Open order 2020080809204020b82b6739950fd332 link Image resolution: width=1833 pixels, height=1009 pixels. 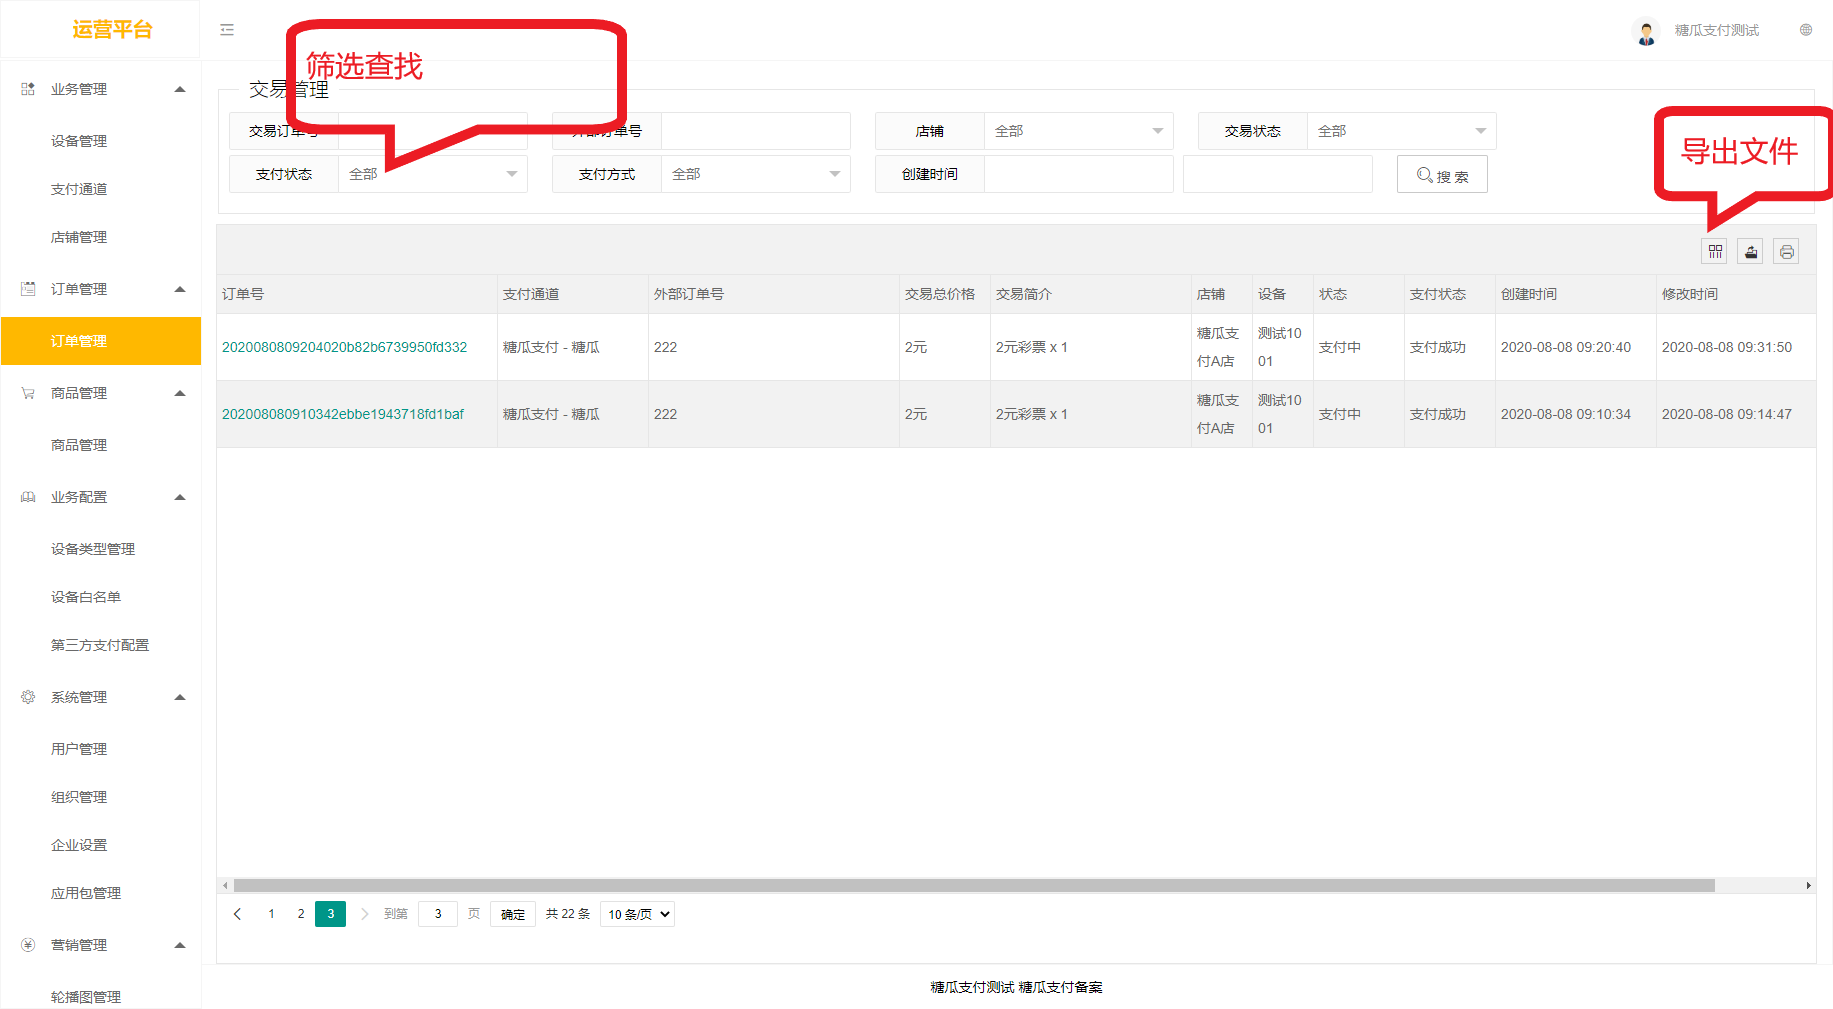344,347
